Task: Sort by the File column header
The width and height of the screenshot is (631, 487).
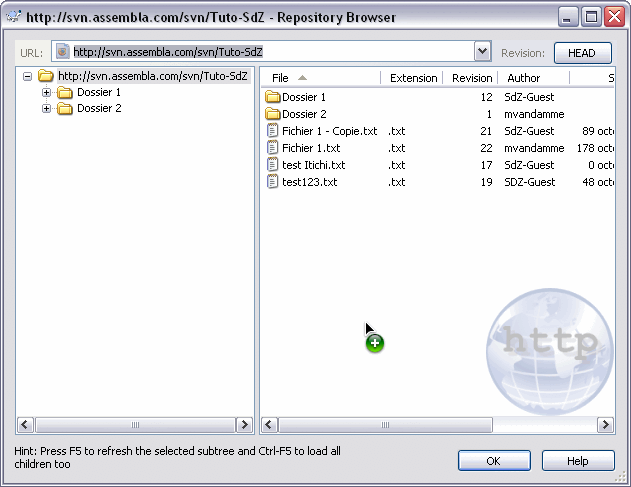Action: [321, 78]
